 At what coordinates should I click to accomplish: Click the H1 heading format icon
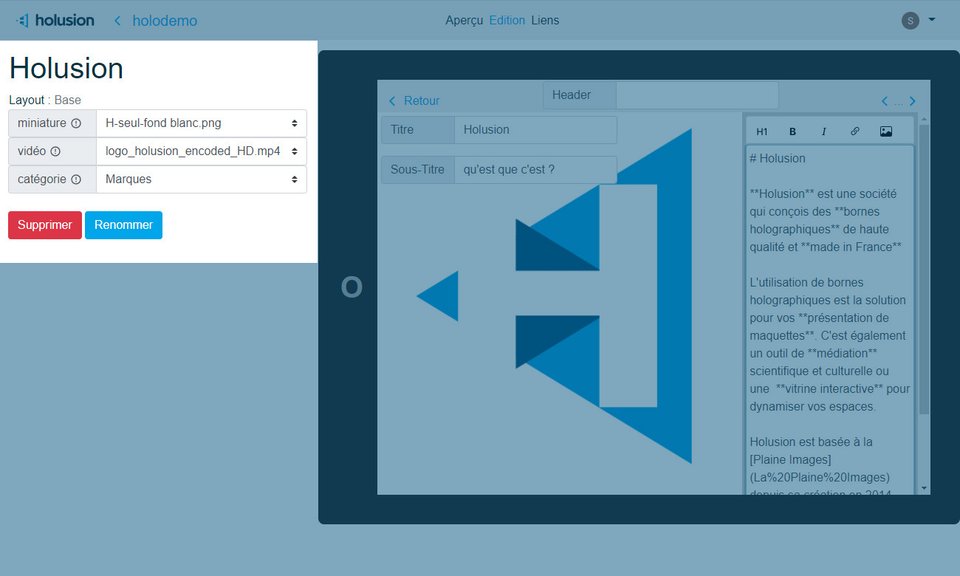click(762, 131)
